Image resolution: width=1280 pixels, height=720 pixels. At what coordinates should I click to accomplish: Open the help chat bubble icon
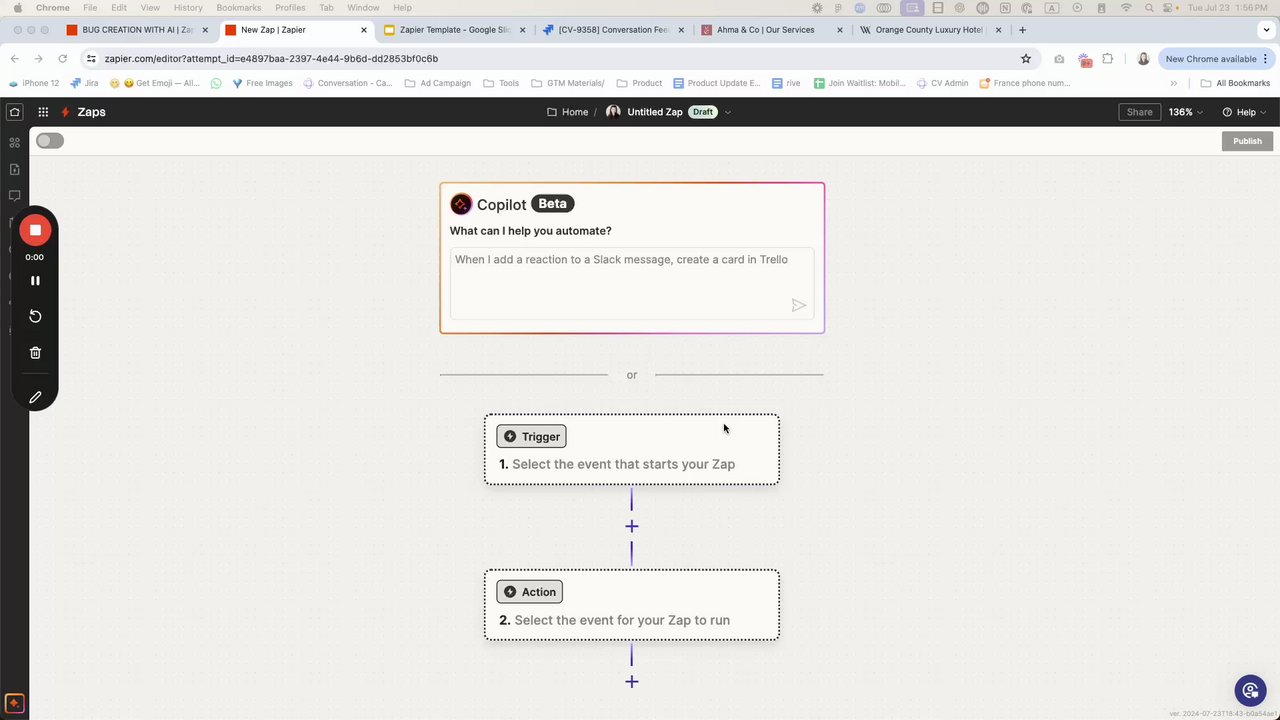coord(1249,690)
